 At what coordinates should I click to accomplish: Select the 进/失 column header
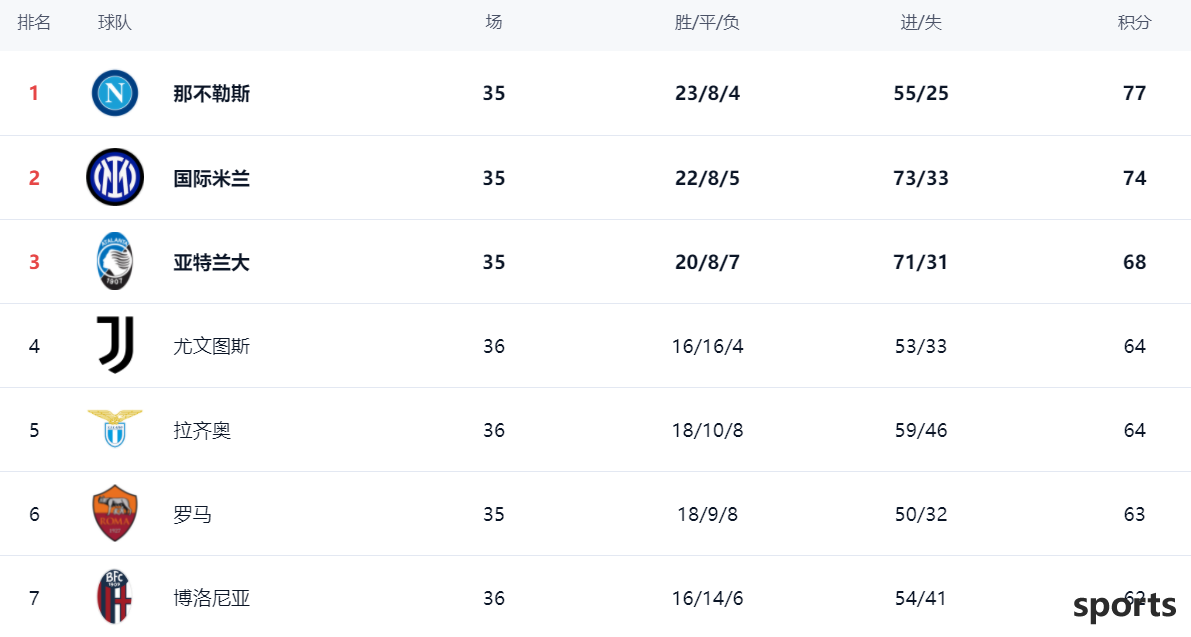[x=921, y=23]
